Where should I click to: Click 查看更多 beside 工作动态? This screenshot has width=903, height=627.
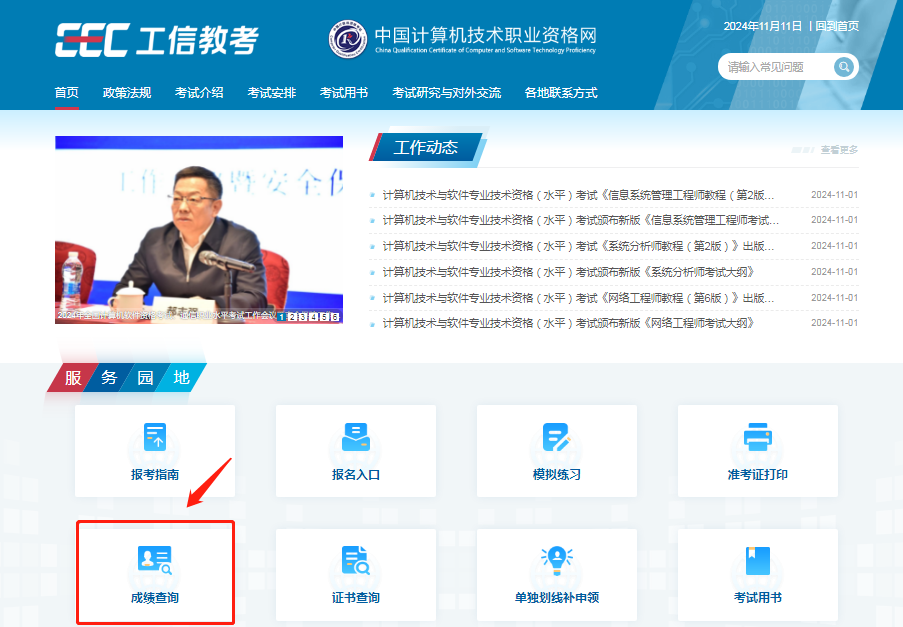(x=838, y=150)
